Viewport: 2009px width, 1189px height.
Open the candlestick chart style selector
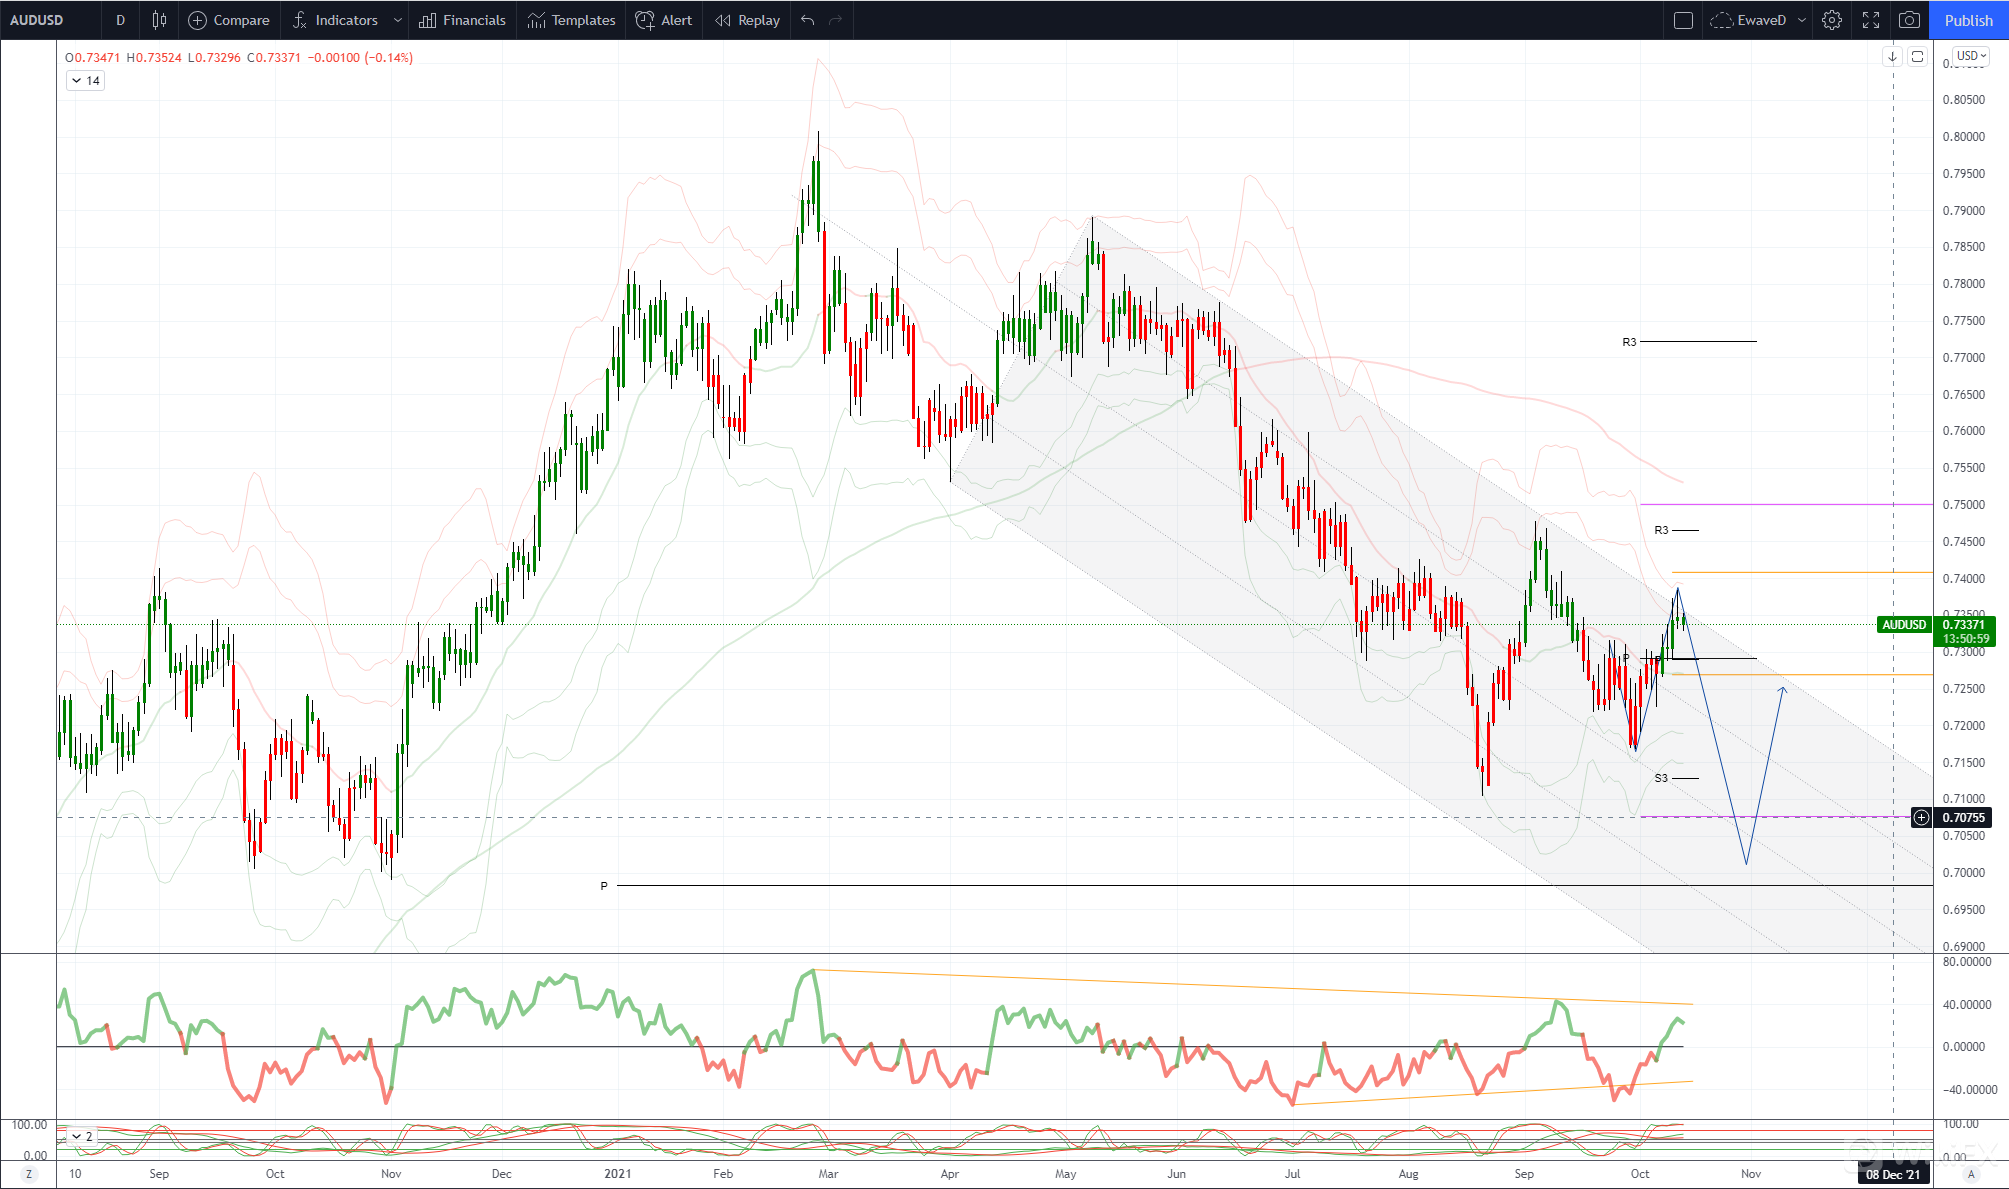(x=159, y=20)
